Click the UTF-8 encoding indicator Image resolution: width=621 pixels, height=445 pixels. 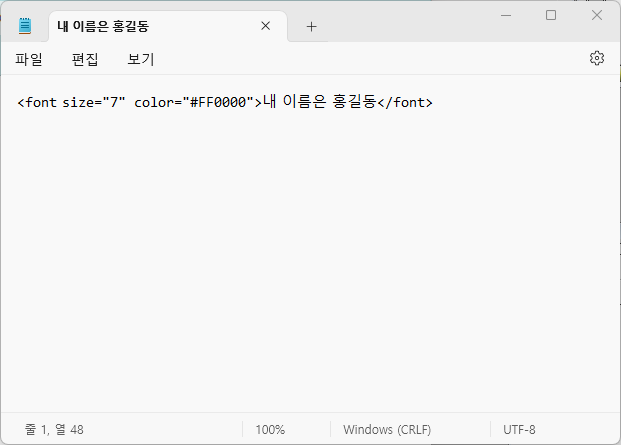519,430
